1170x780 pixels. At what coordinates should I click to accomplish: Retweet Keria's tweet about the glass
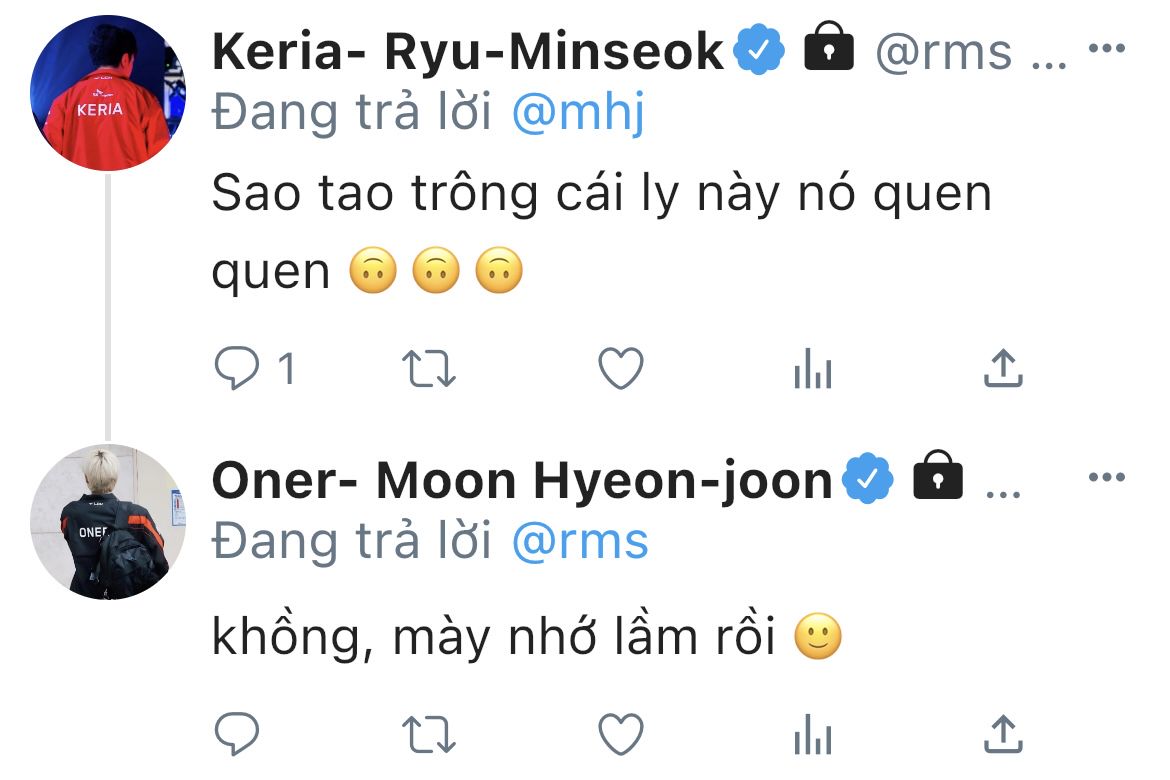pyautogui.click(x=429, y=369)
